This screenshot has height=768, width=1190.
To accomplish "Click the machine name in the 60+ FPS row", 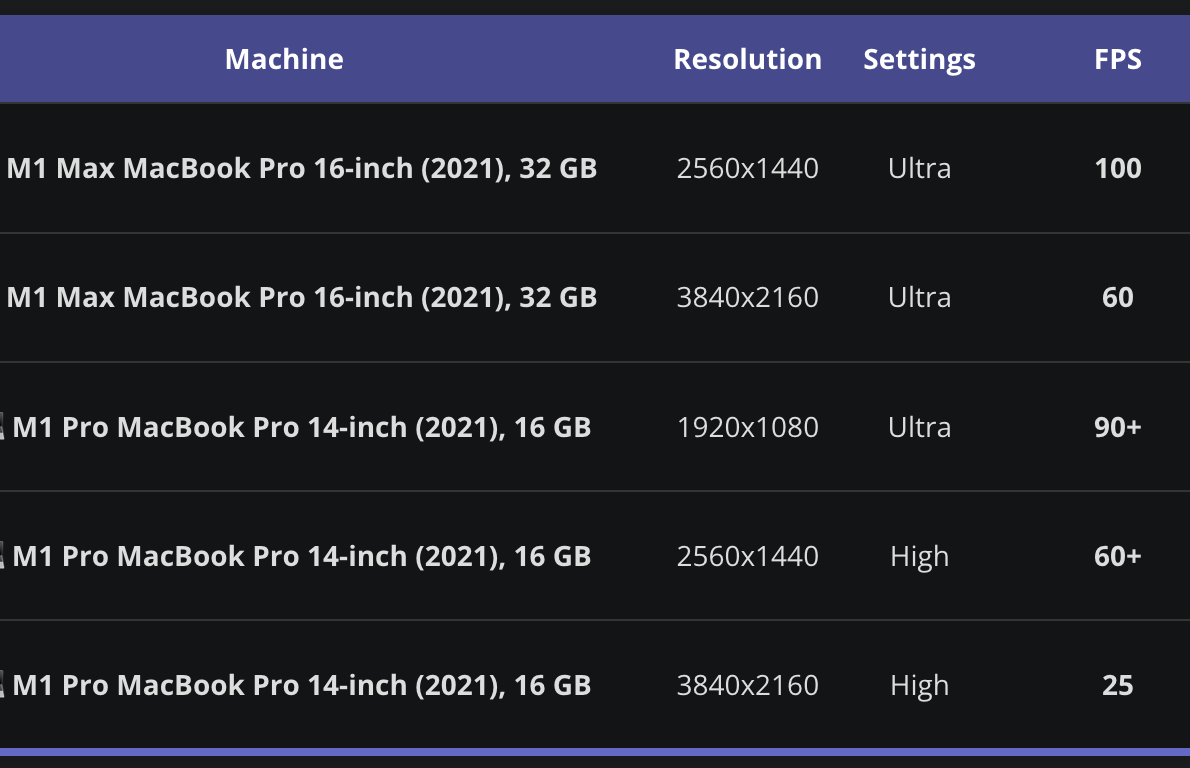I will [x=302, y=556].
